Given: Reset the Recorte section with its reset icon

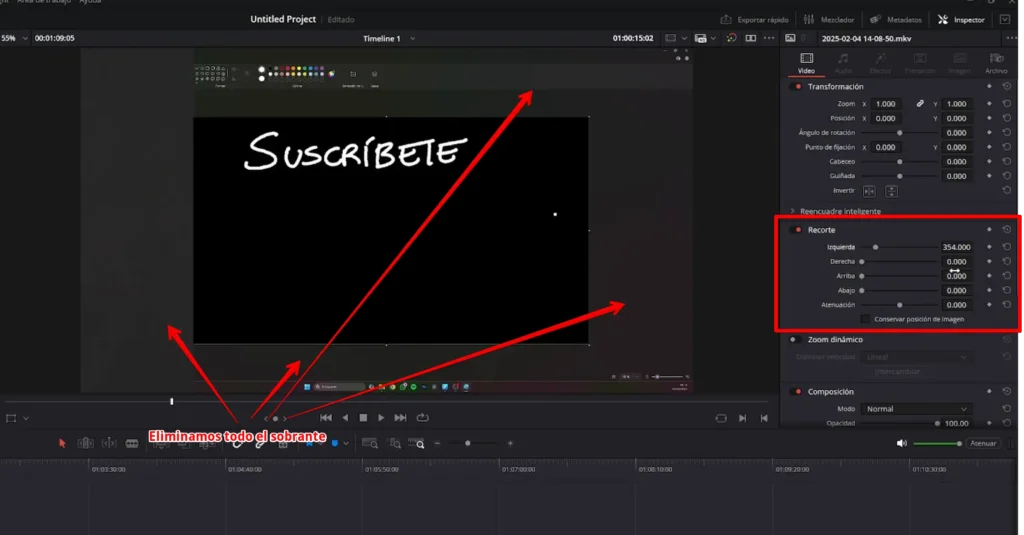Looking at the screenshot, I should tap(1007, 230).
